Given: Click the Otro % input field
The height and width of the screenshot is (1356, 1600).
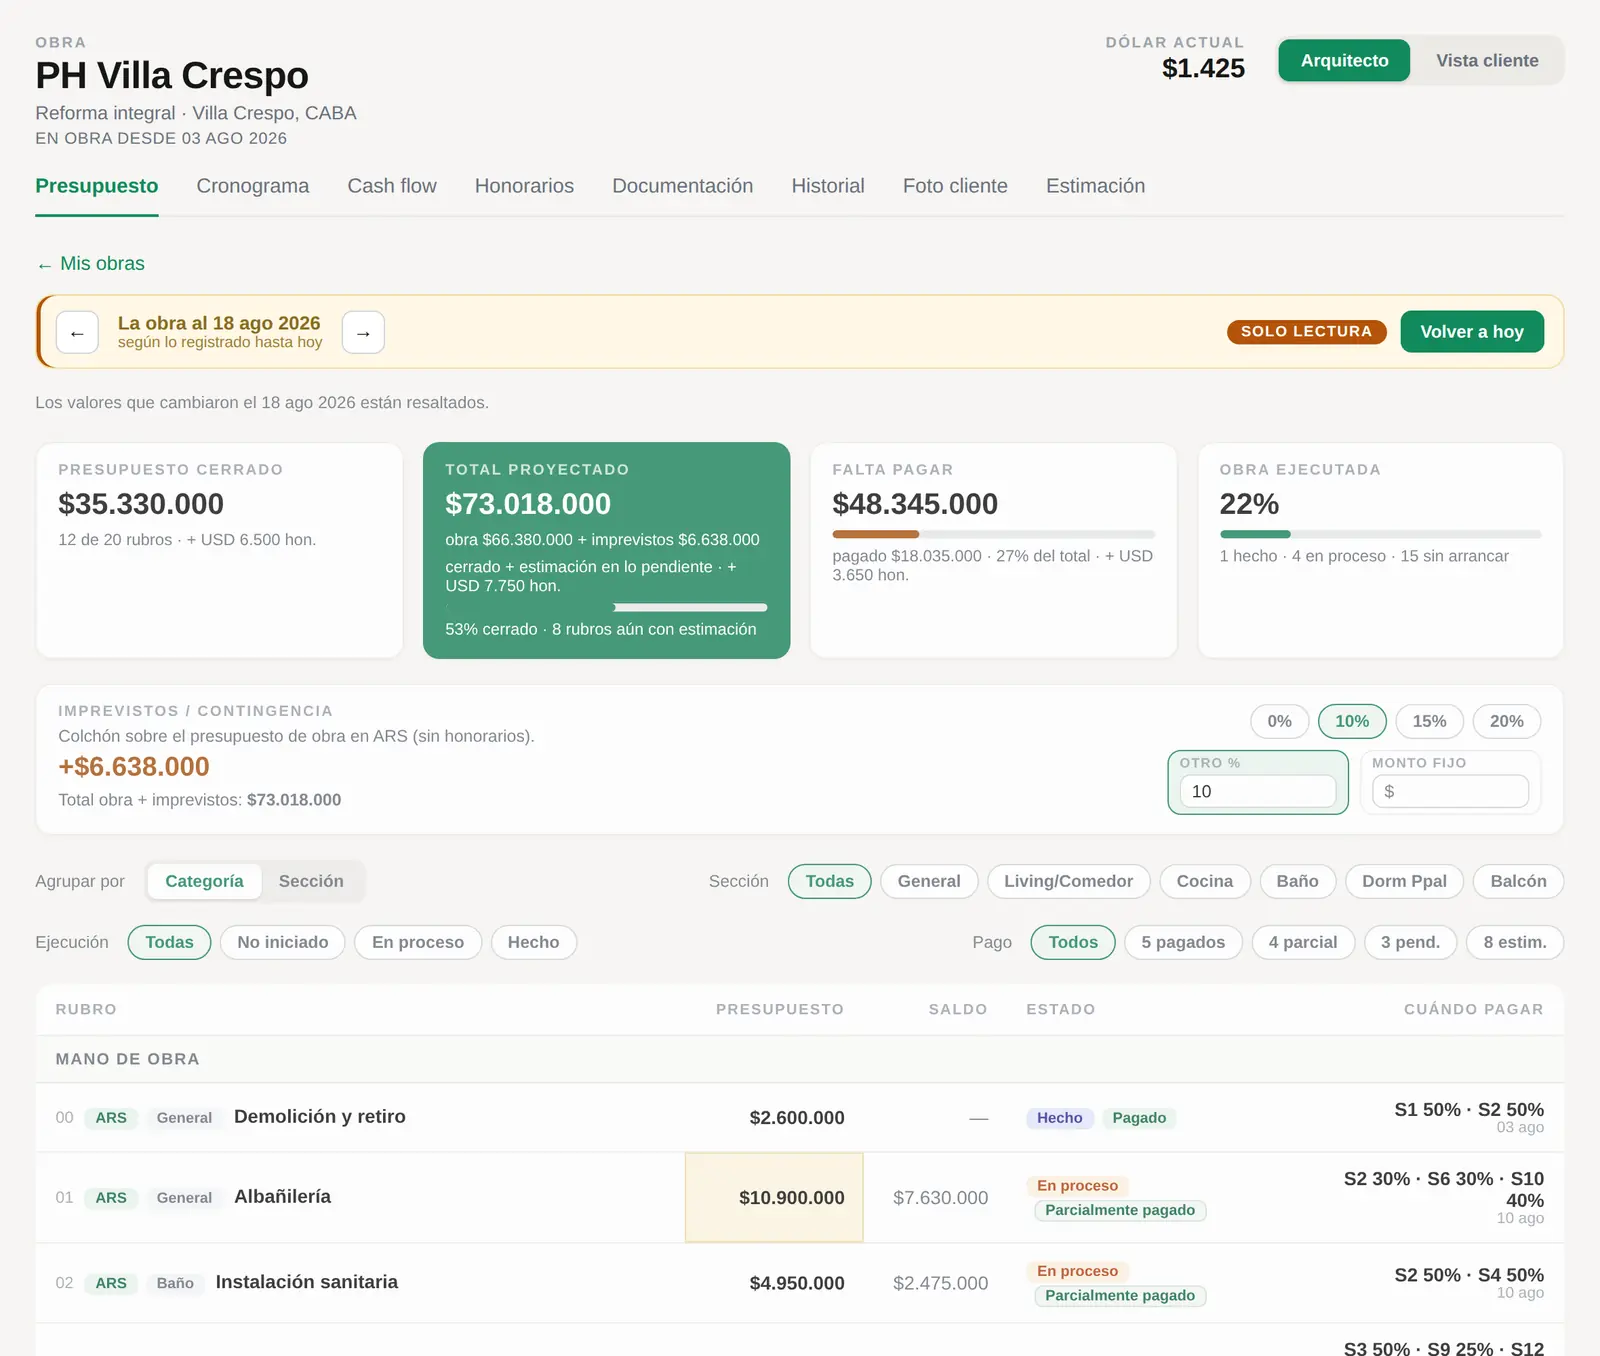Looking at the screenshot, I should pos(1258,791).
